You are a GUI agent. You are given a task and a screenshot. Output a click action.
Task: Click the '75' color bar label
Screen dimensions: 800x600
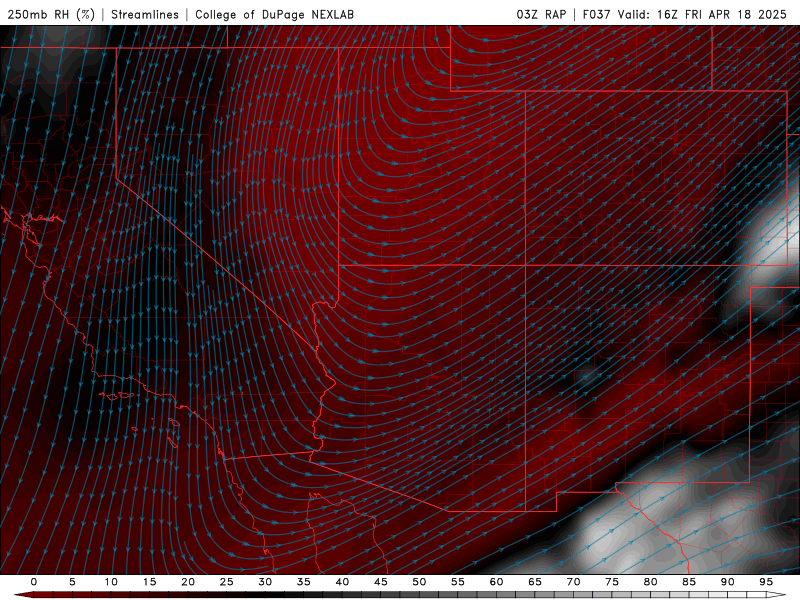coord(612,582)
